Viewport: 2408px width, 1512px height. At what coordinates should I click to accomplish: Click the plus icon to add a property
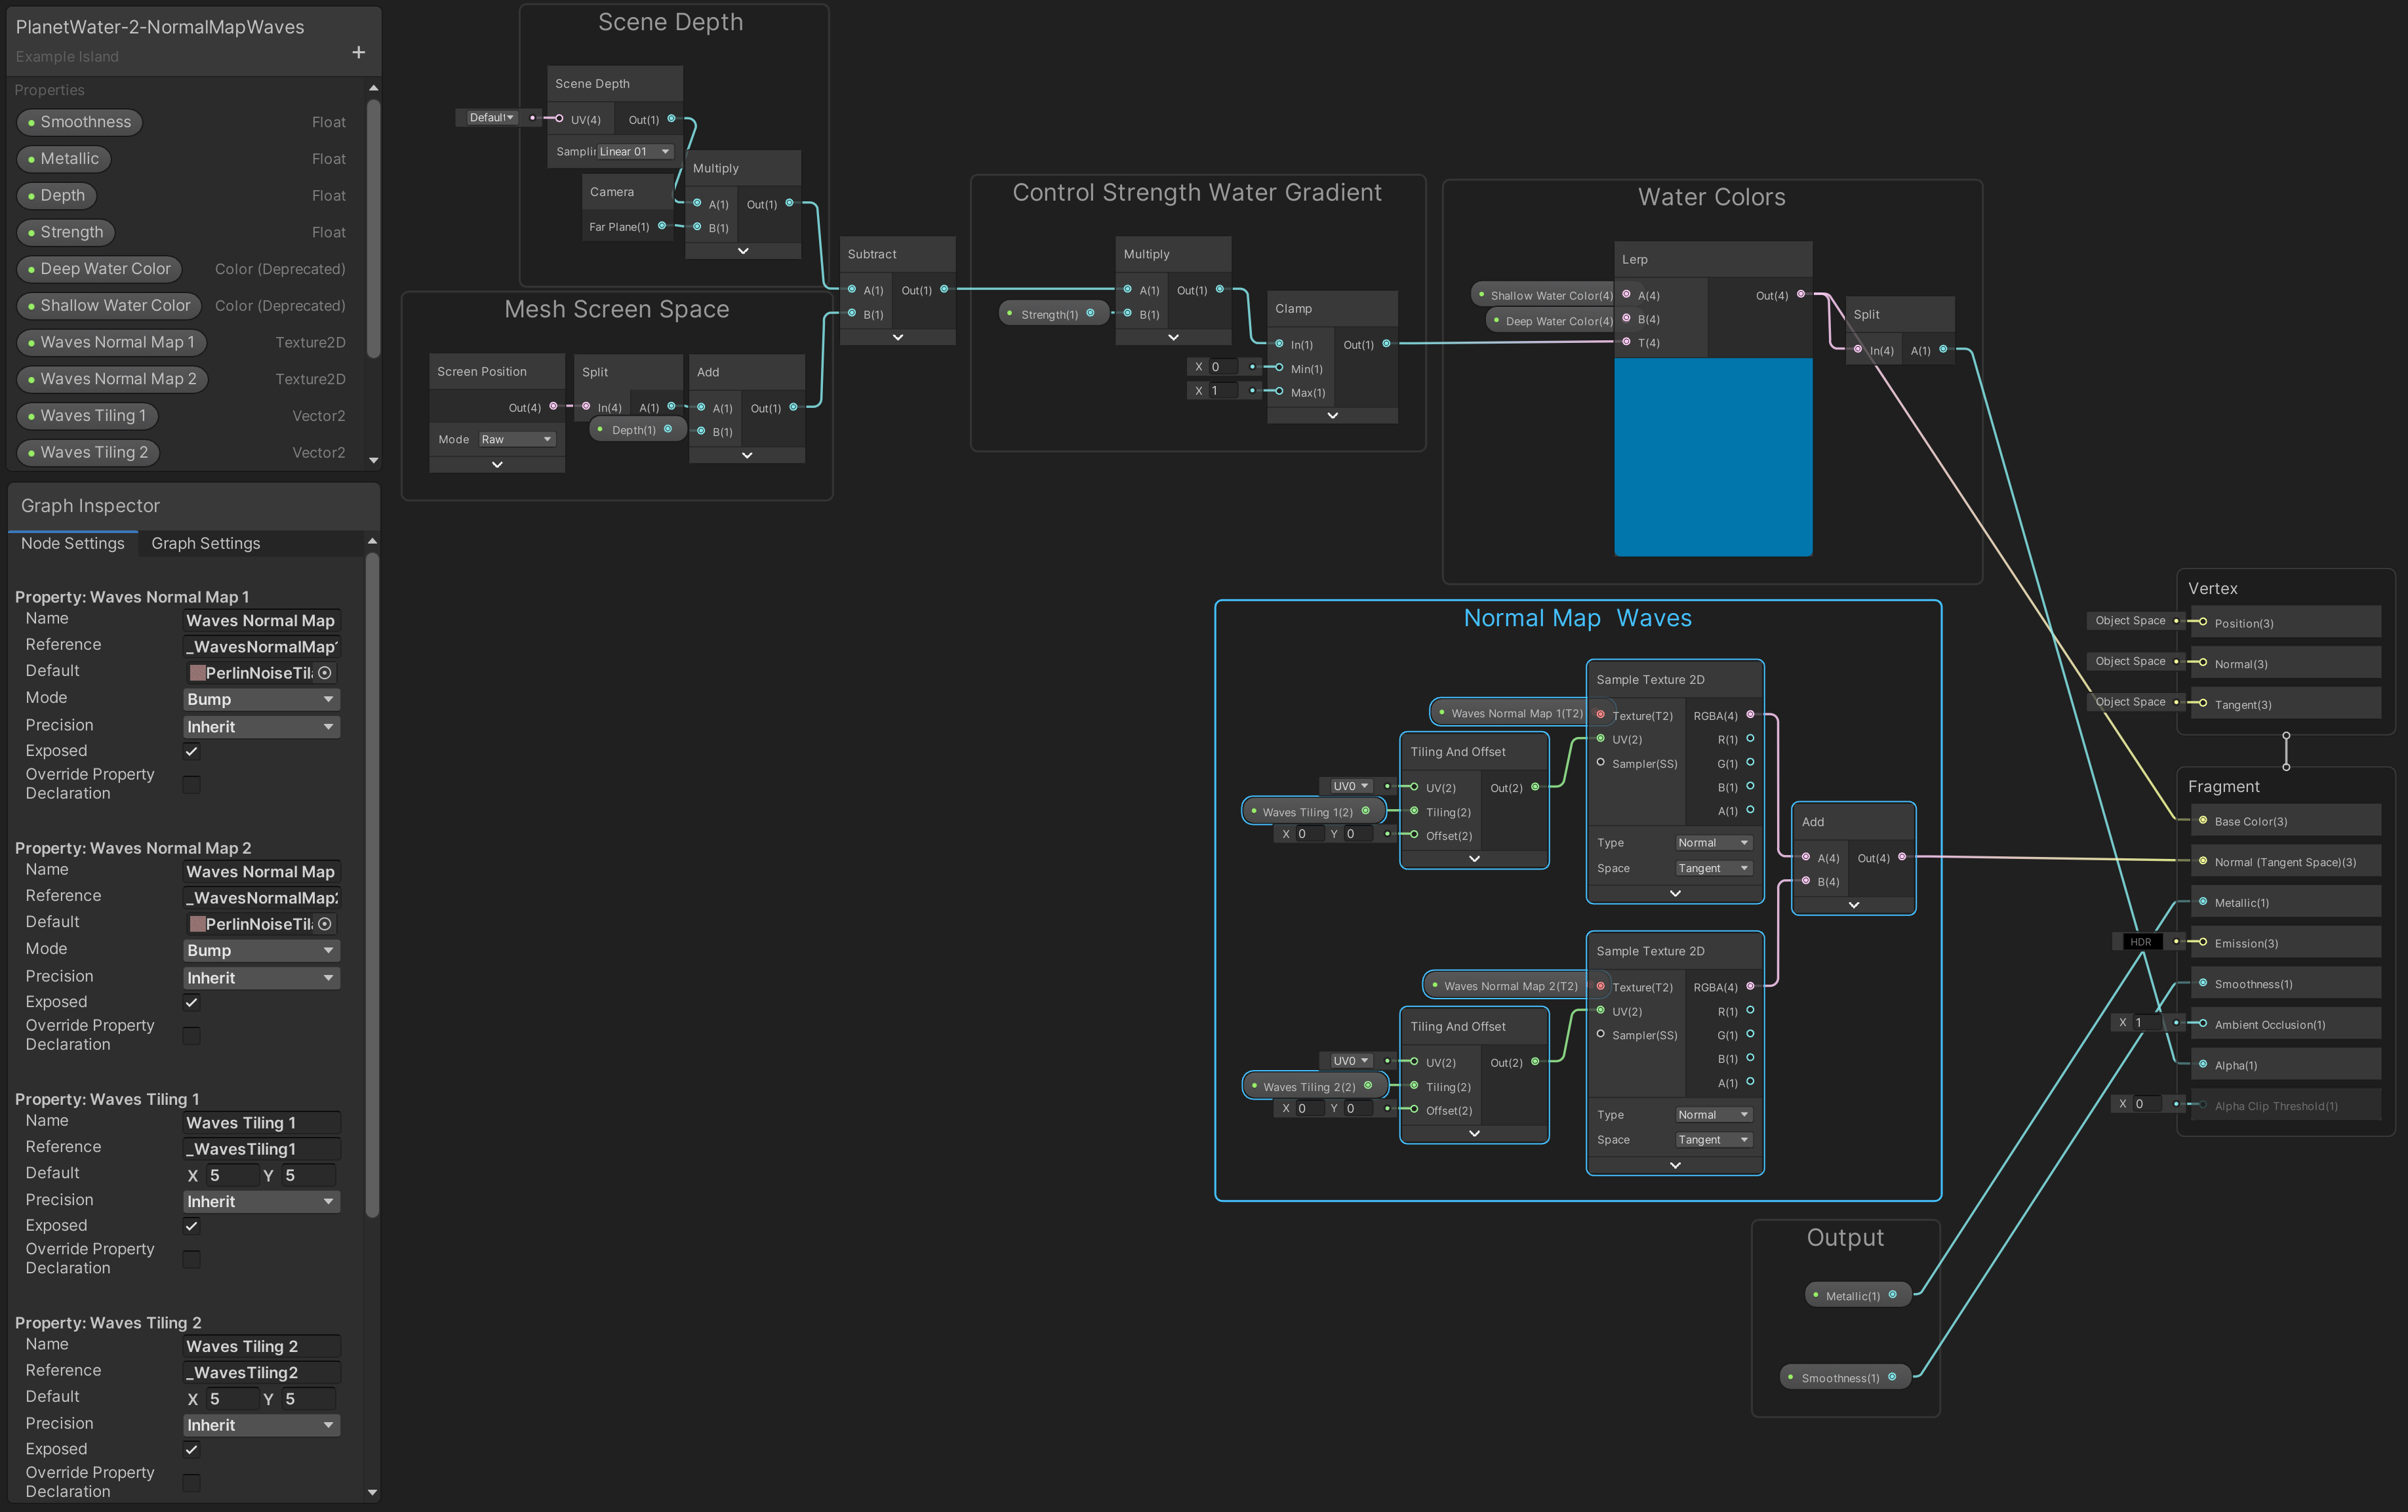[x=359, y=52]
